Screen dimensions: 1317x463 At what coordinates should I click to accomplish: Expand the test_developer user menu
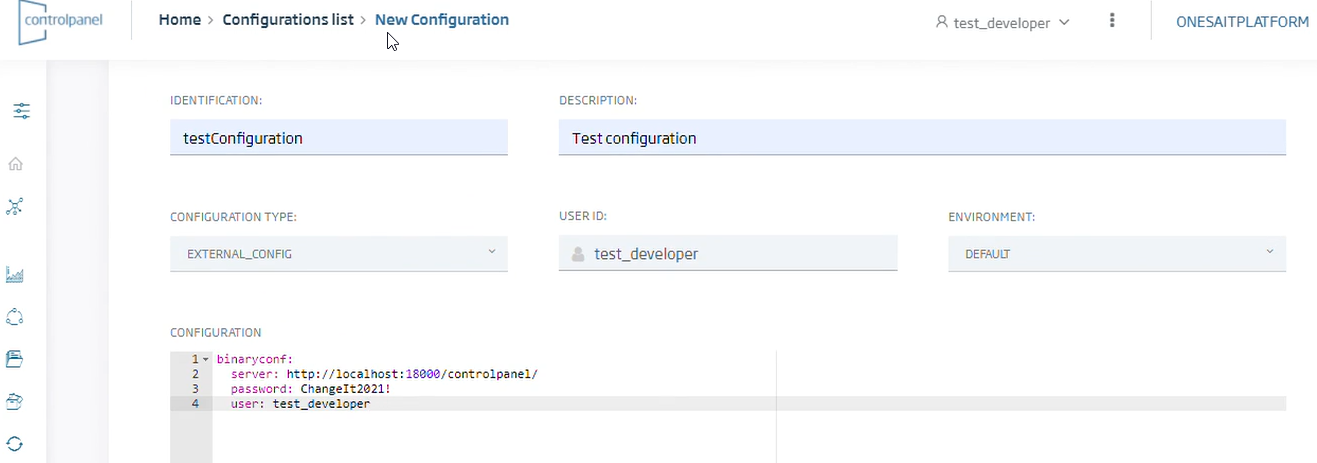(1003, 22)
